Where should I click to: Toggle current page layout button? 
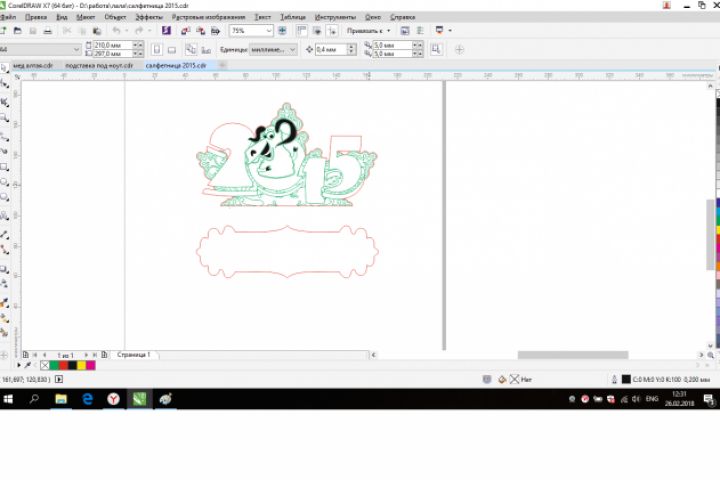coord(206,49)
